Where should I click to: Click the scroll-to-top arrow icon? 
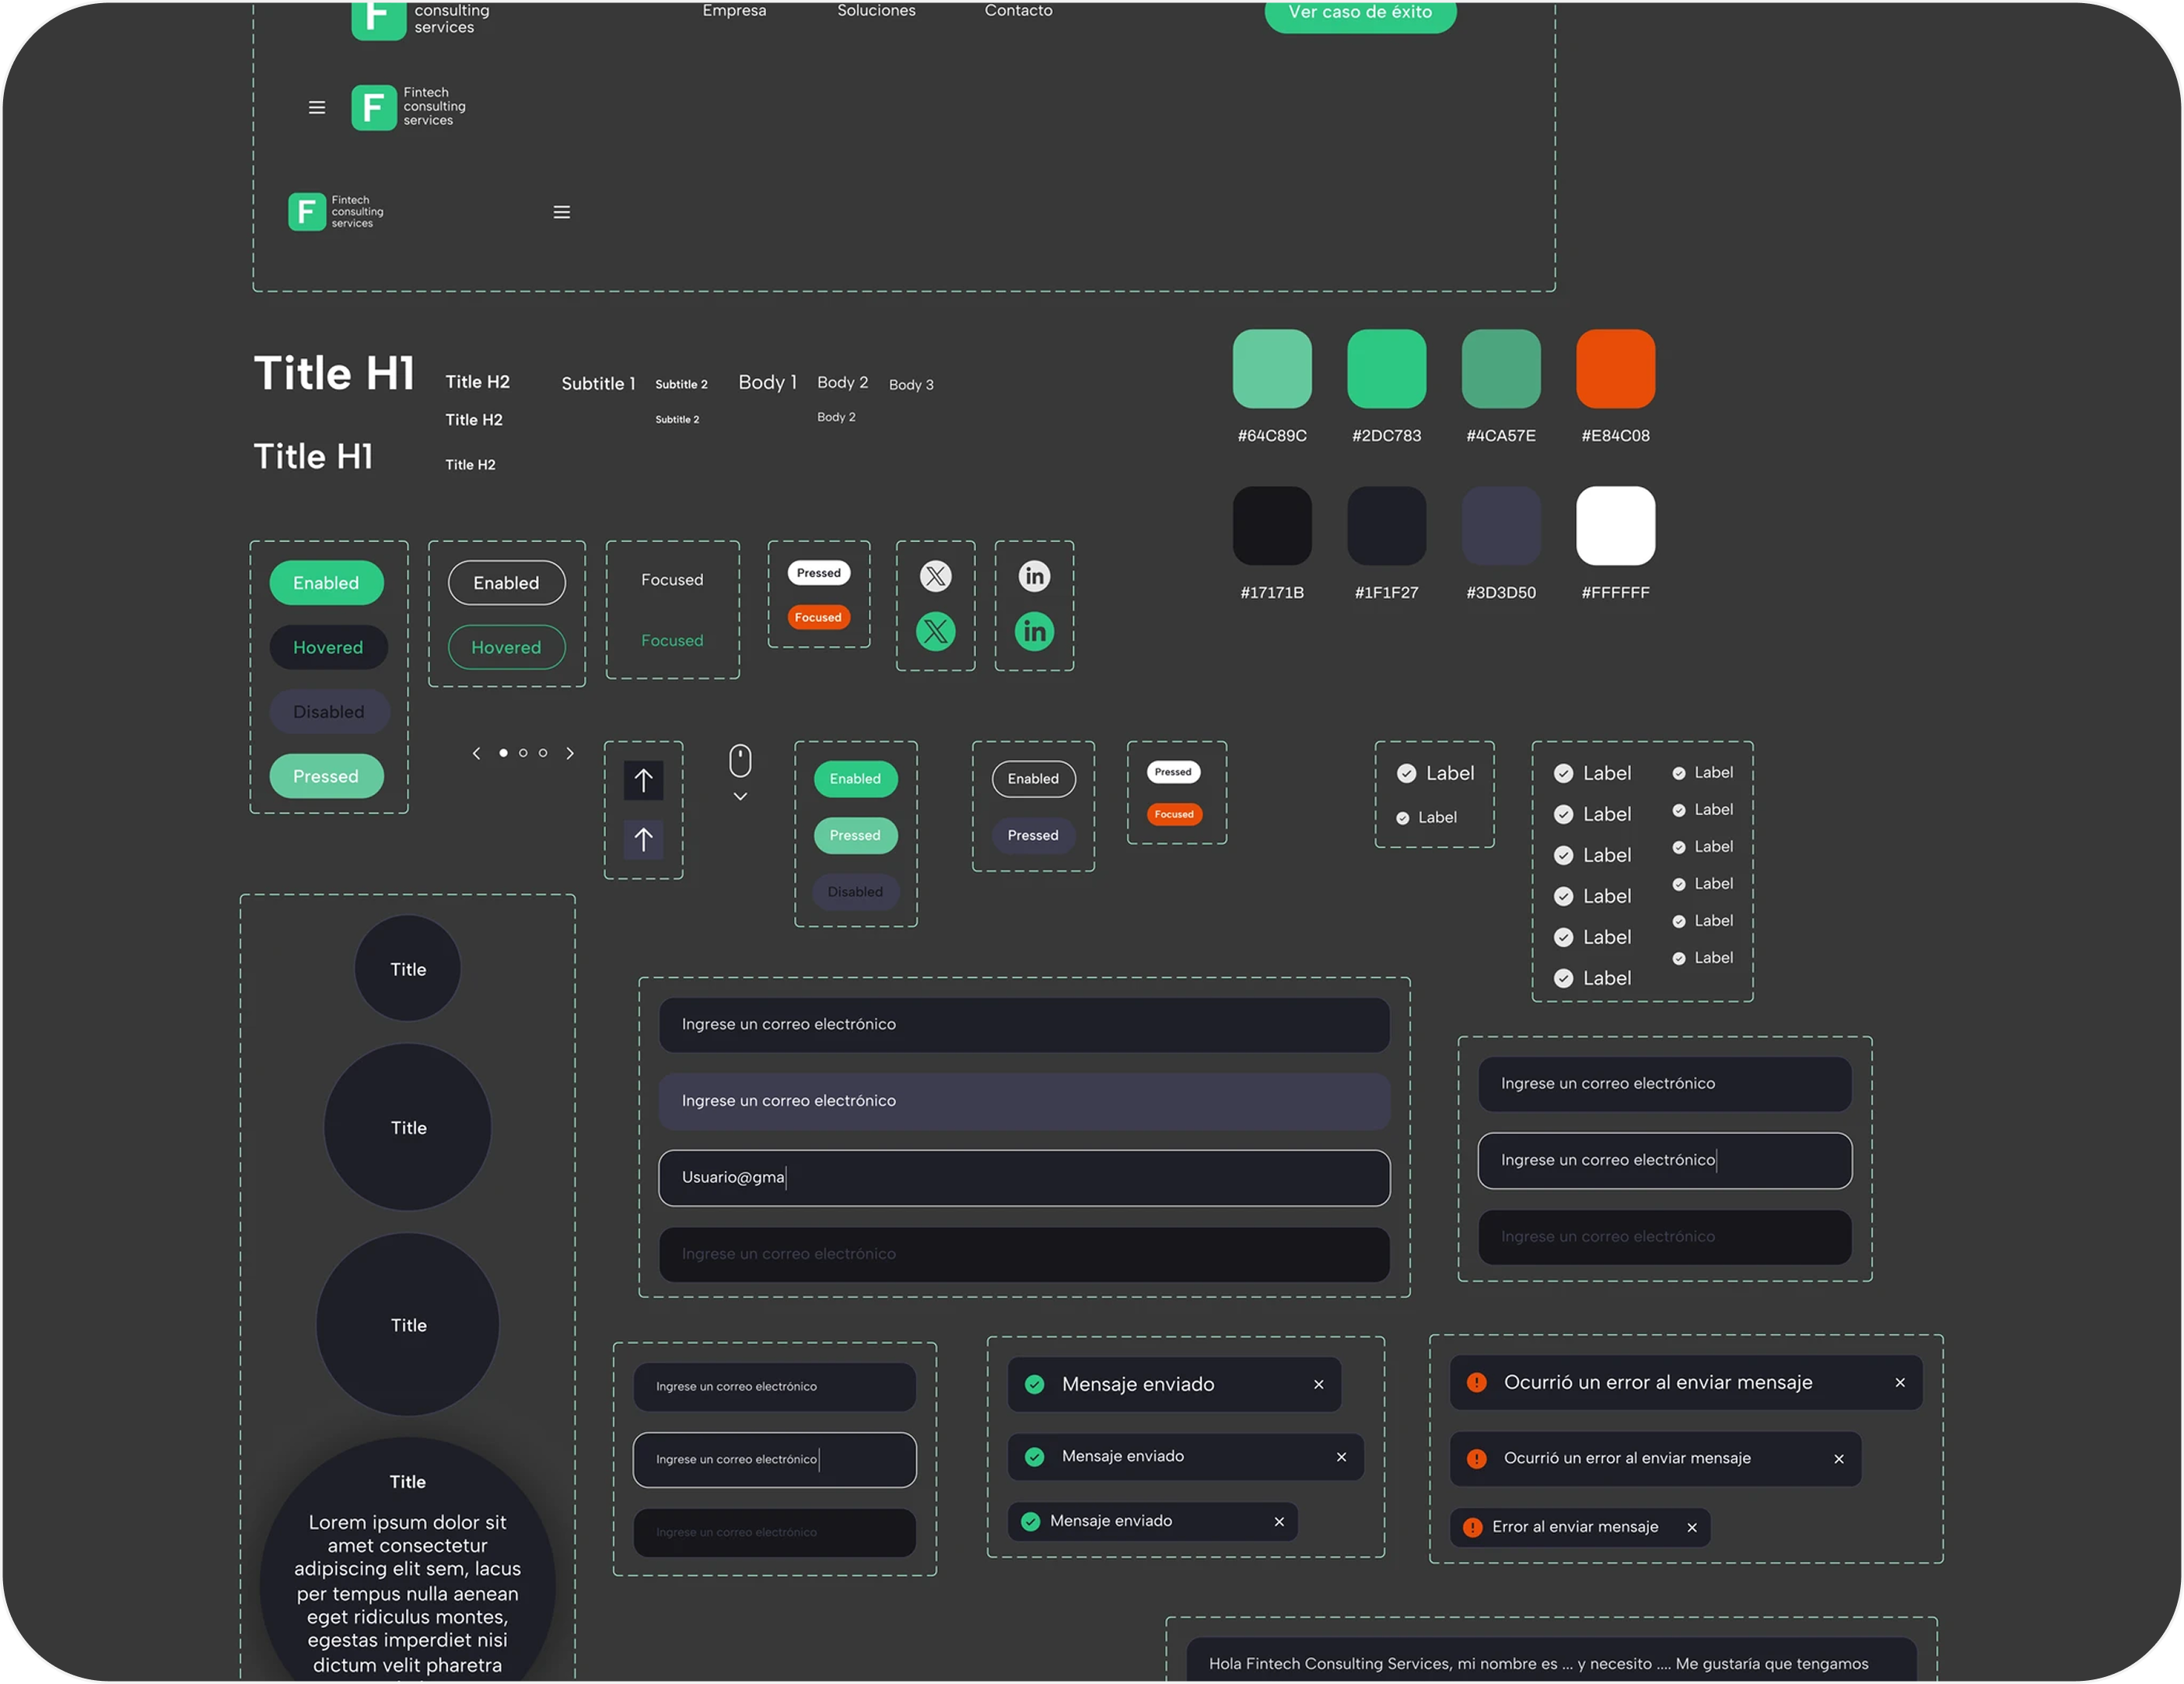click(643, 781)
